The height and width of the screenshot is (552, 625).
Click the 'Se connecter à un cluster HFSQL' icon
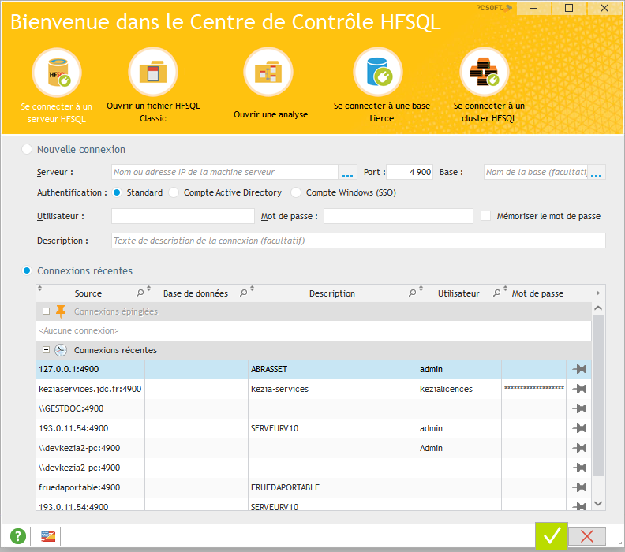click(x=484, y=72)
